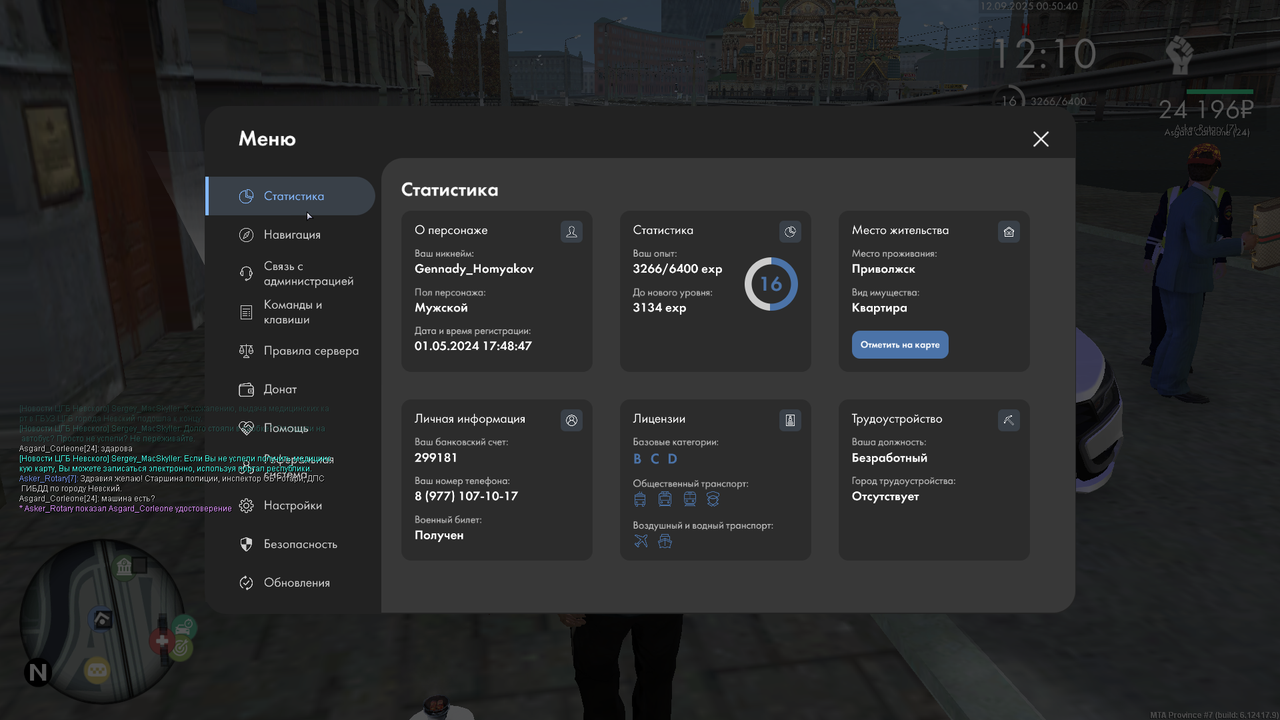
Task: Click the residence value Приволжск
Action: coord(884,269)
